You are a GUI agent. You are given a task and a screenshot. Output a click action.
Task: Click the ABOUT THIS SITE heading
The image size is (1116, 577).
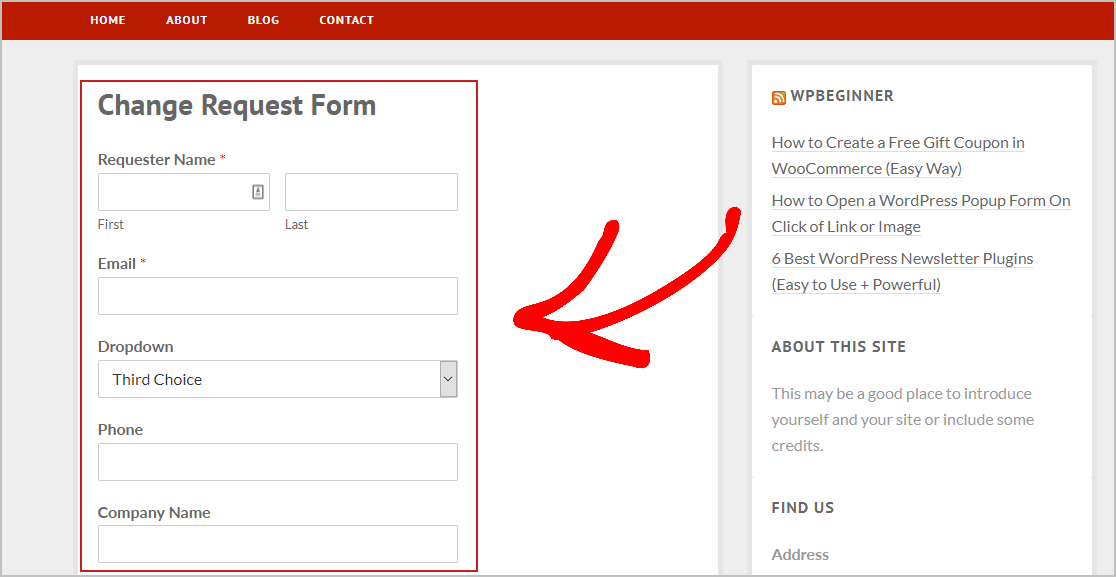coord(838,347)
